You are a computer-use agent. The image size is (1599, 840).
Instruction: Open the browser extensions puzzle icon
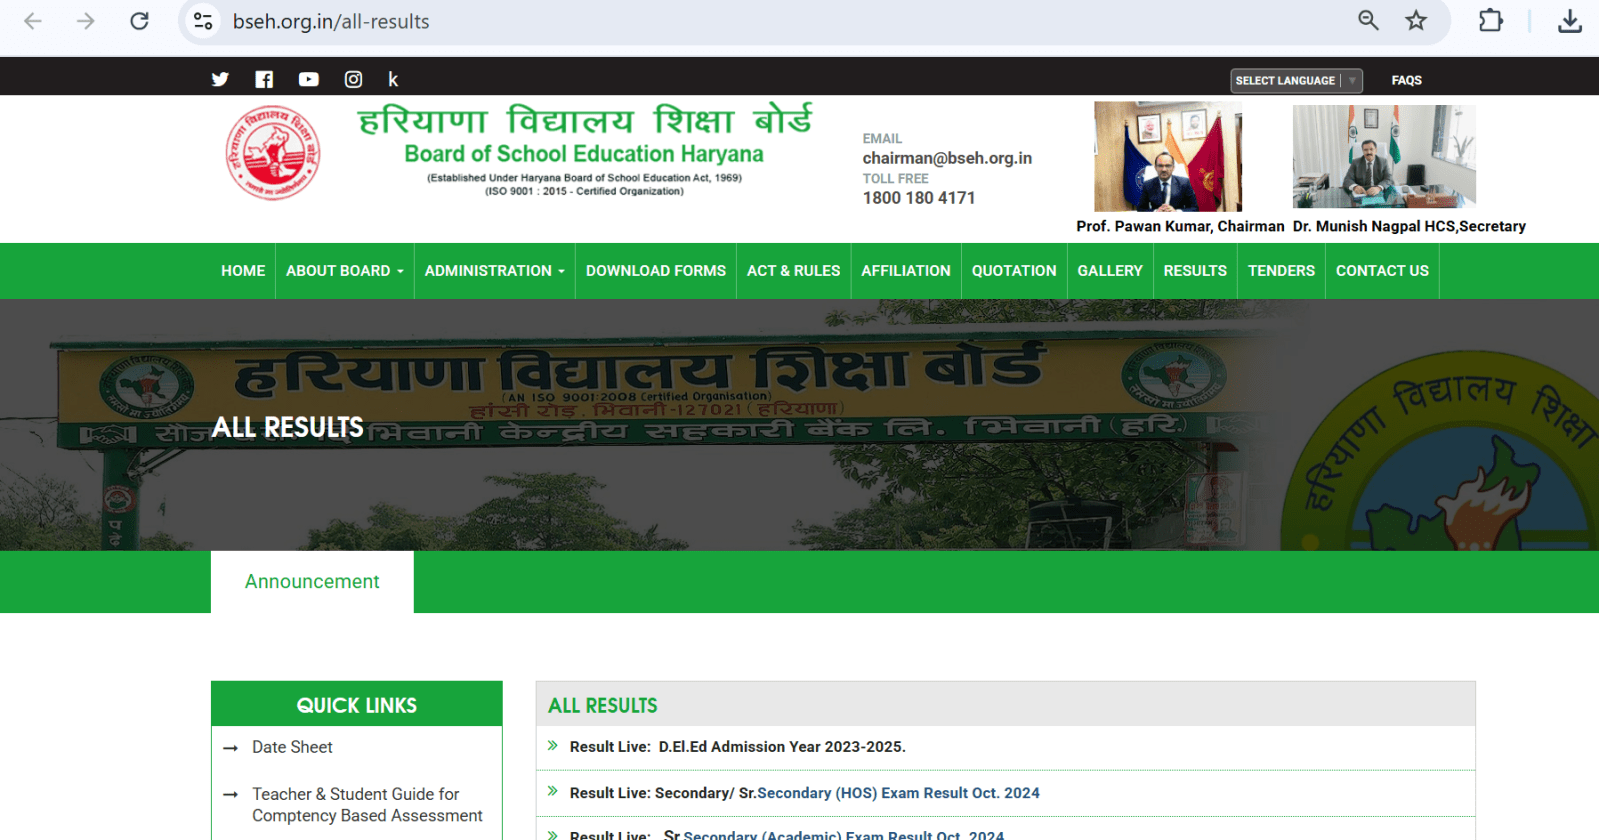(x=1490, y=21)
